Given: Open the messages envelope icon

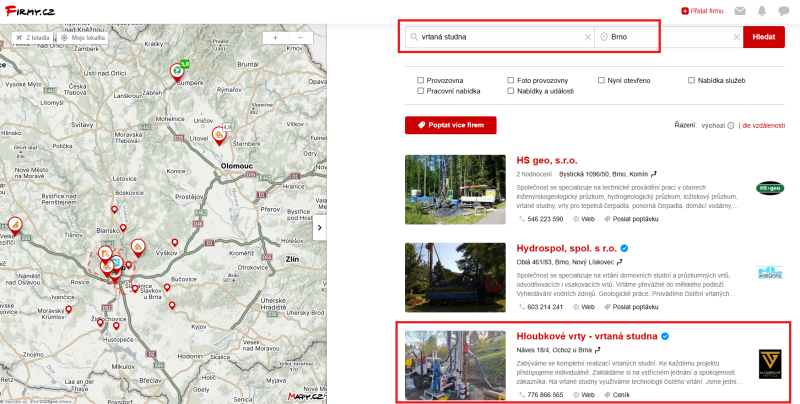Looking at the screenshot, I should coord(740,11).
